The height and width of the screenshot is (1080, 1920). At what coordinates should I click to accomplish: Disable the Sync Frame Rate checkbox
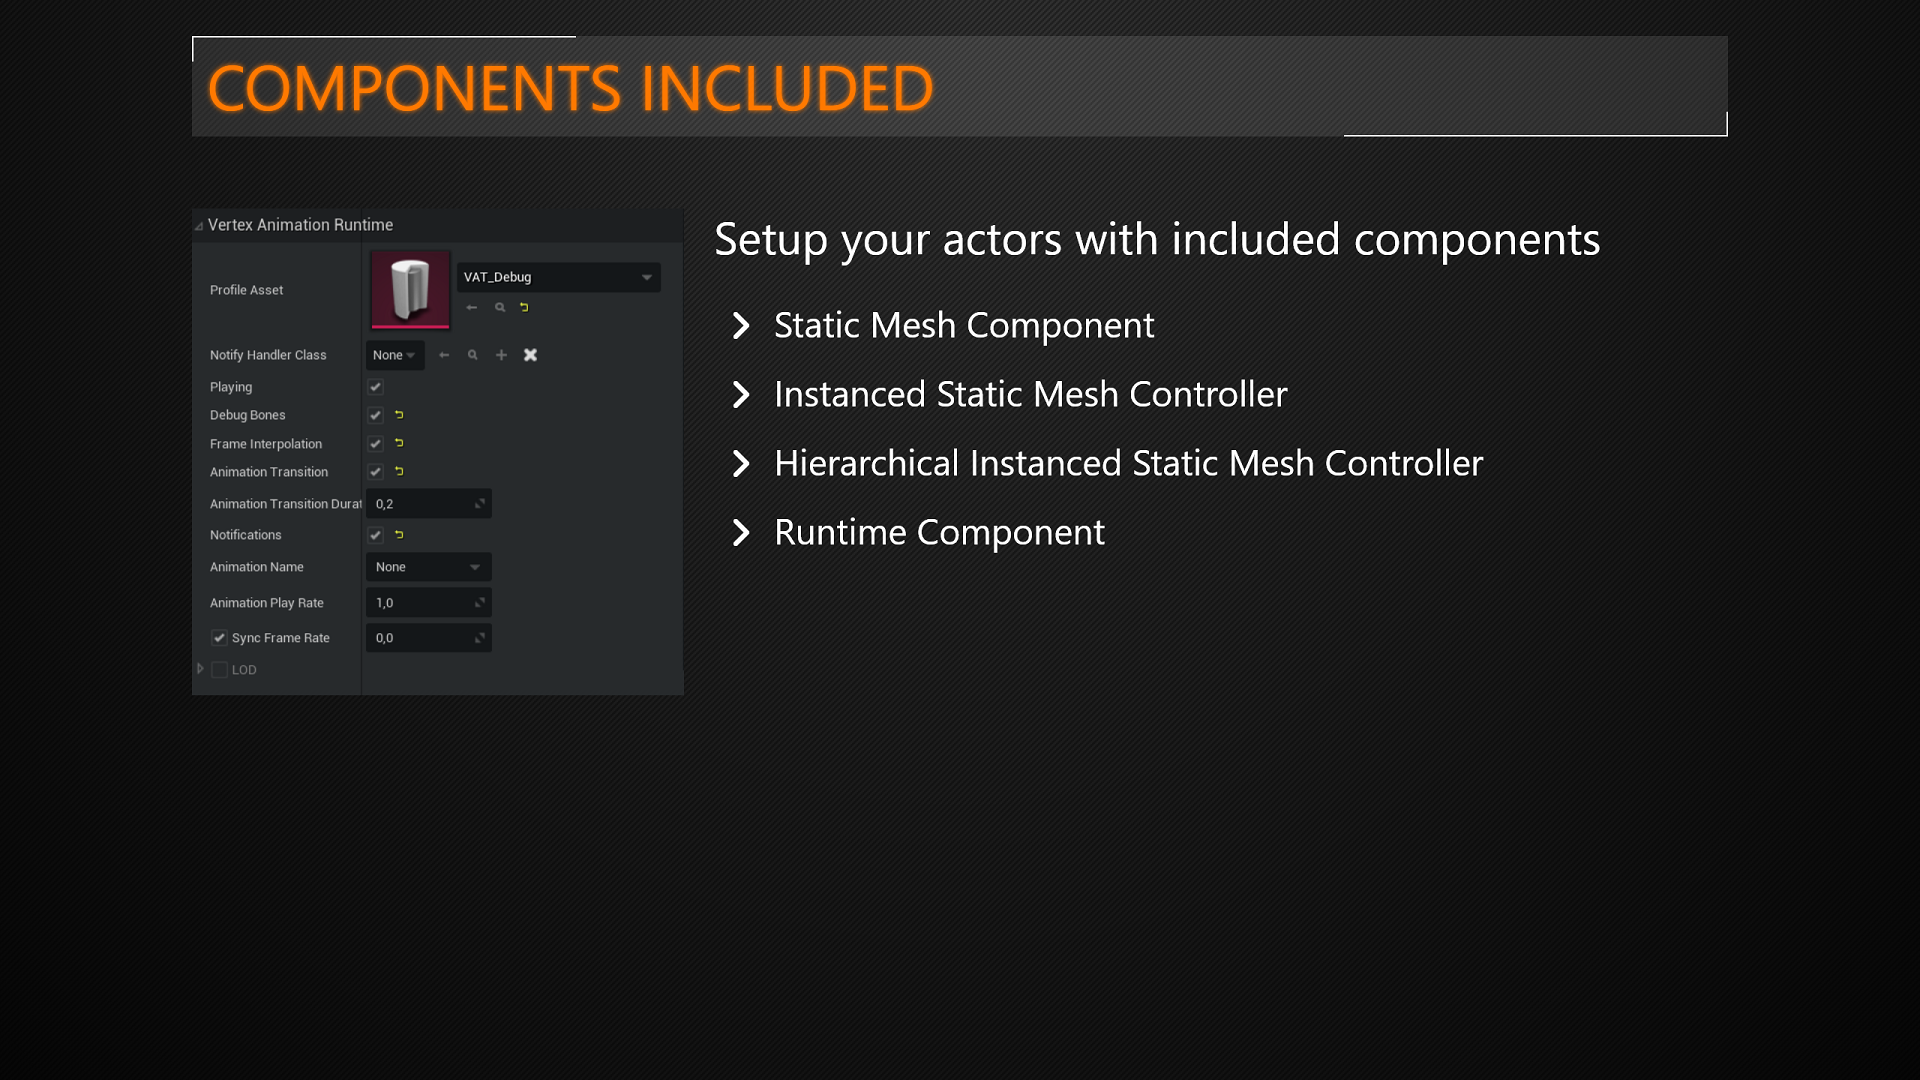click(219, 637)
